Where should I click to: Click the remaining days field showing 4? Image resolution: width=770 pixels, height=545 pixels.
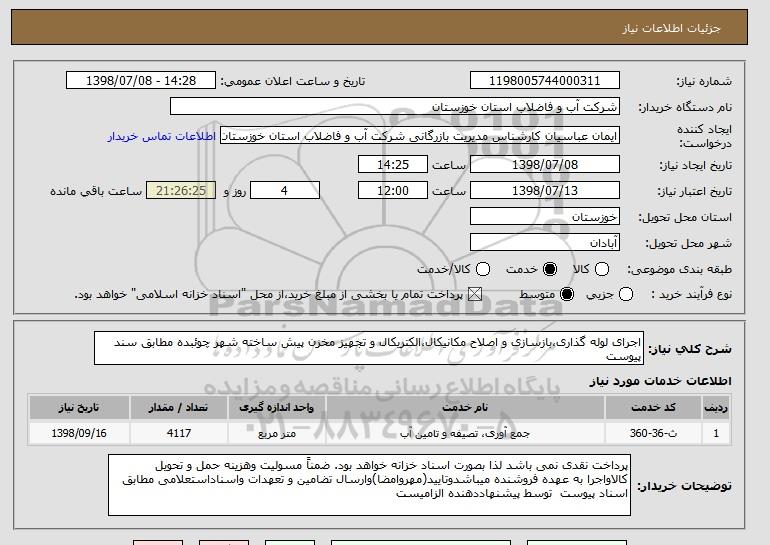[285, 191]
